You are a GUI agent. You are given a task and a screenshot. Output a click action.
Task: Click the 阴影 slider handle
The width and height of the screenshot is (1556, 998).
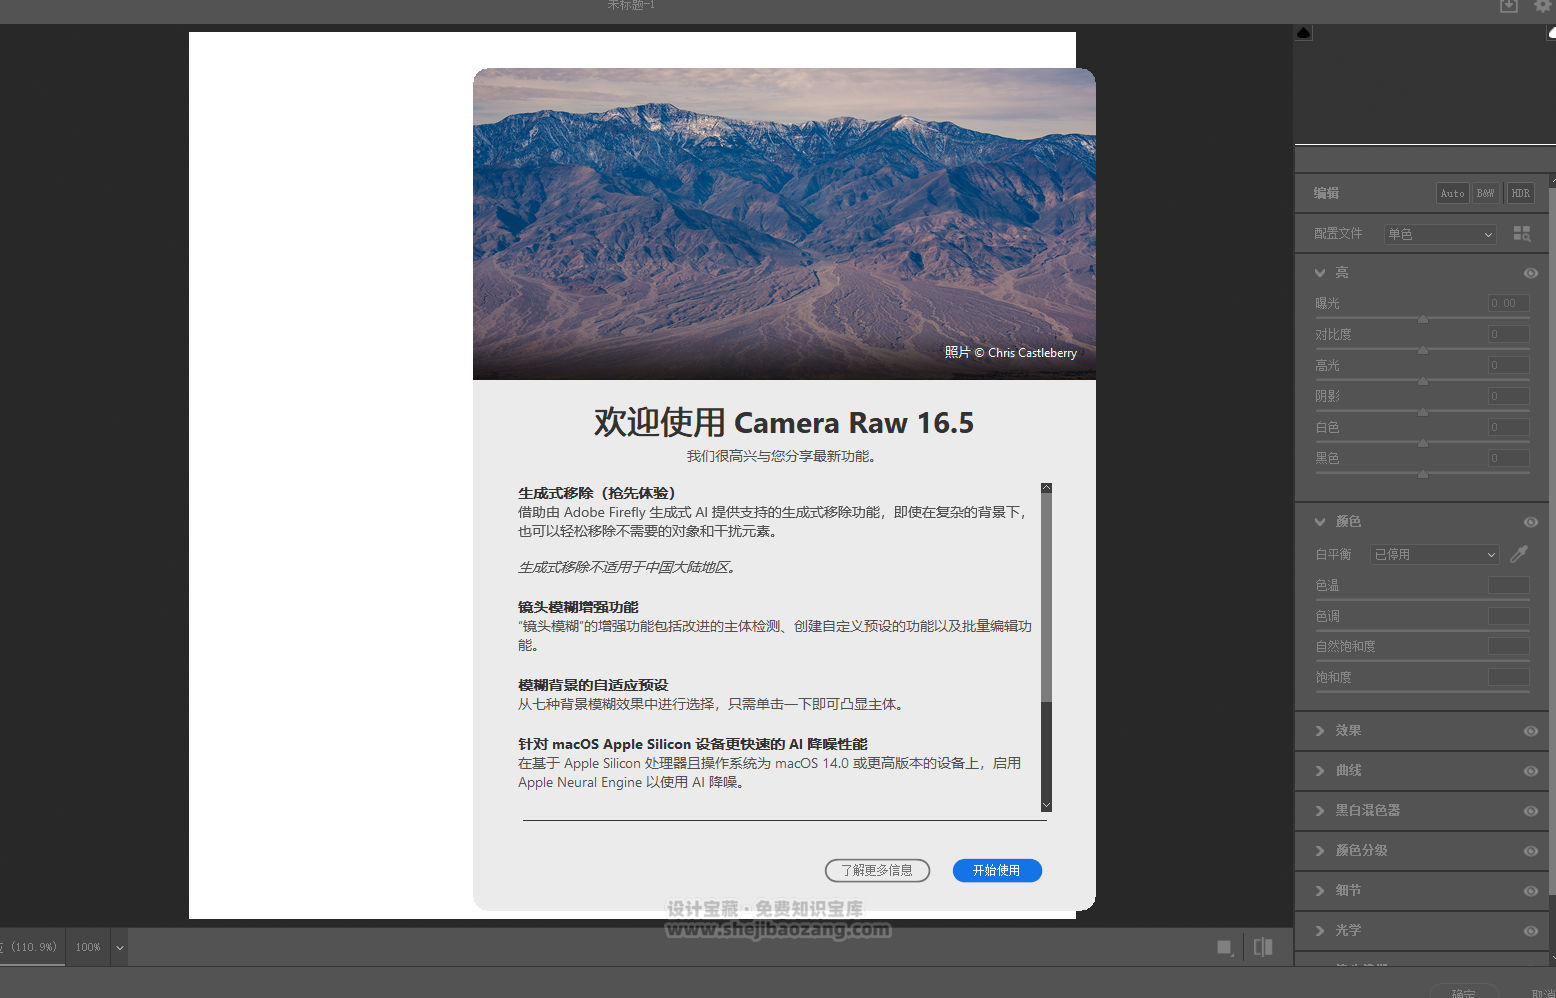1423,412
